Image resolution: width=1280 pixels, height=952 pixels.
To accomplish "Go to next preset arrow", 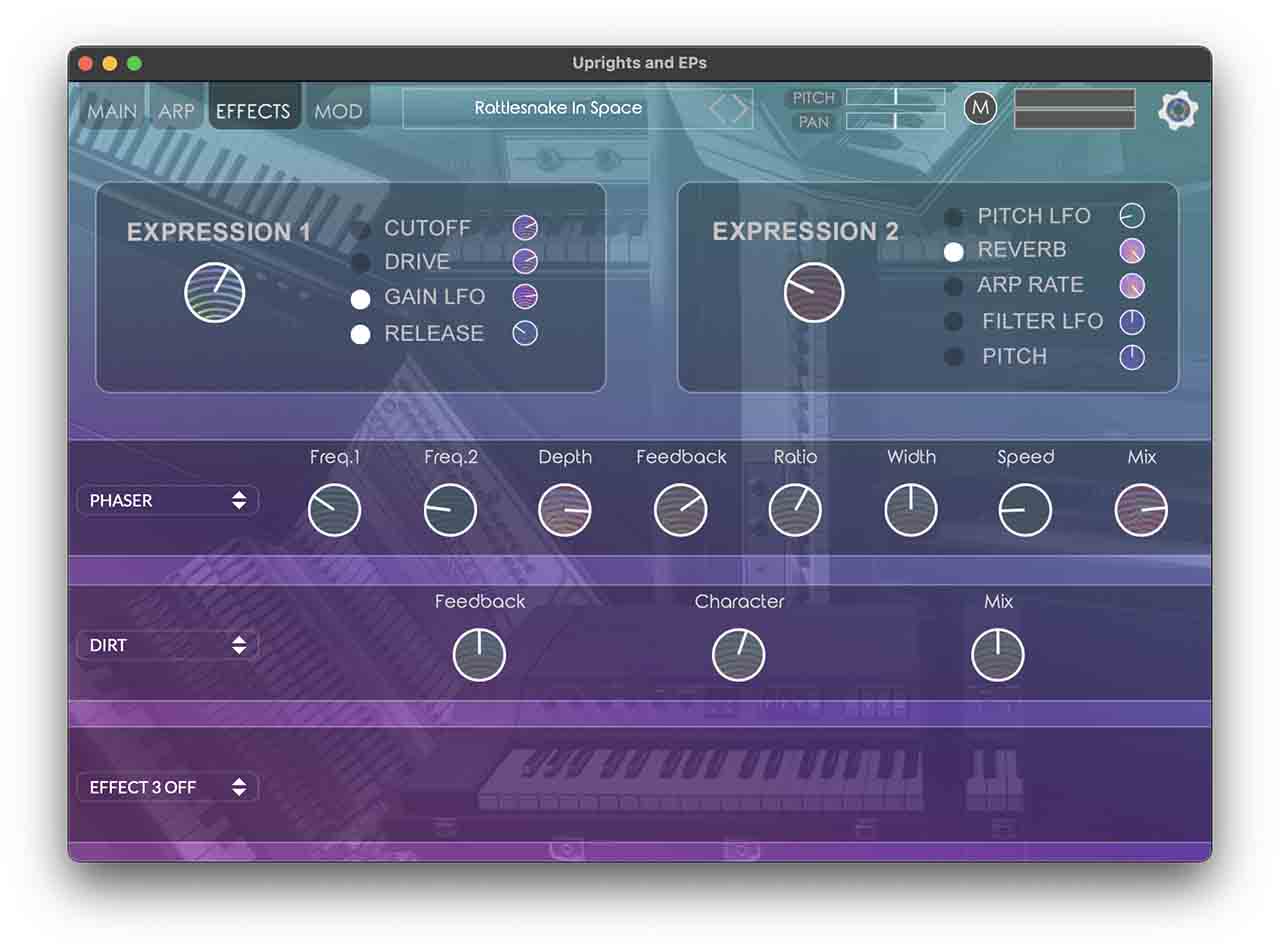I will tap(741, 109).
